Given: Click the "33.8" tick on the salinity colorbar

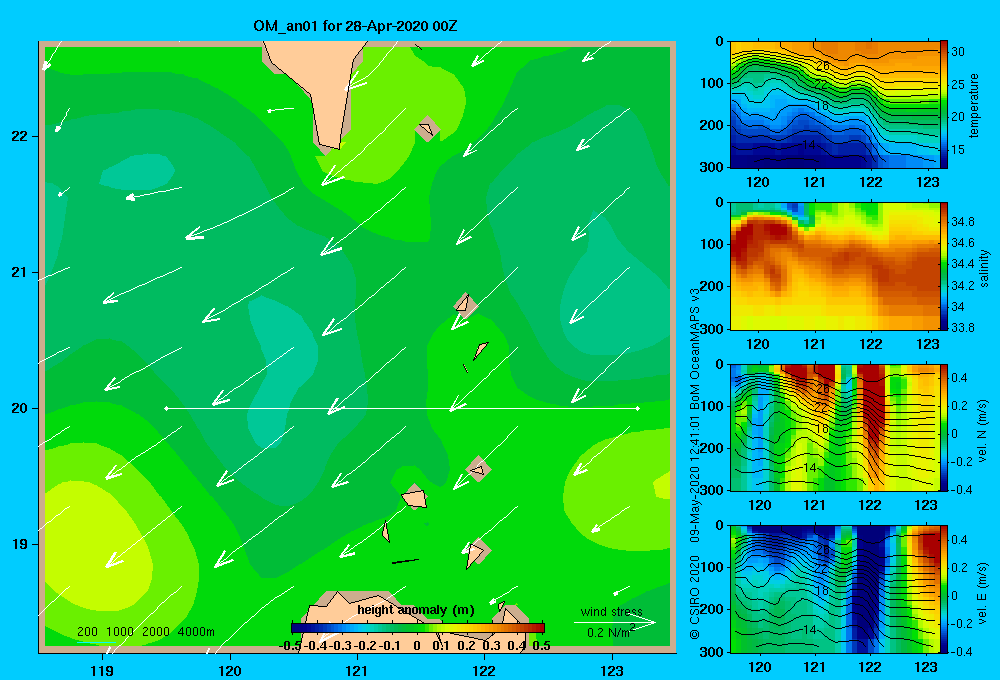Looking at the screenshot, I should click(963, 328).
